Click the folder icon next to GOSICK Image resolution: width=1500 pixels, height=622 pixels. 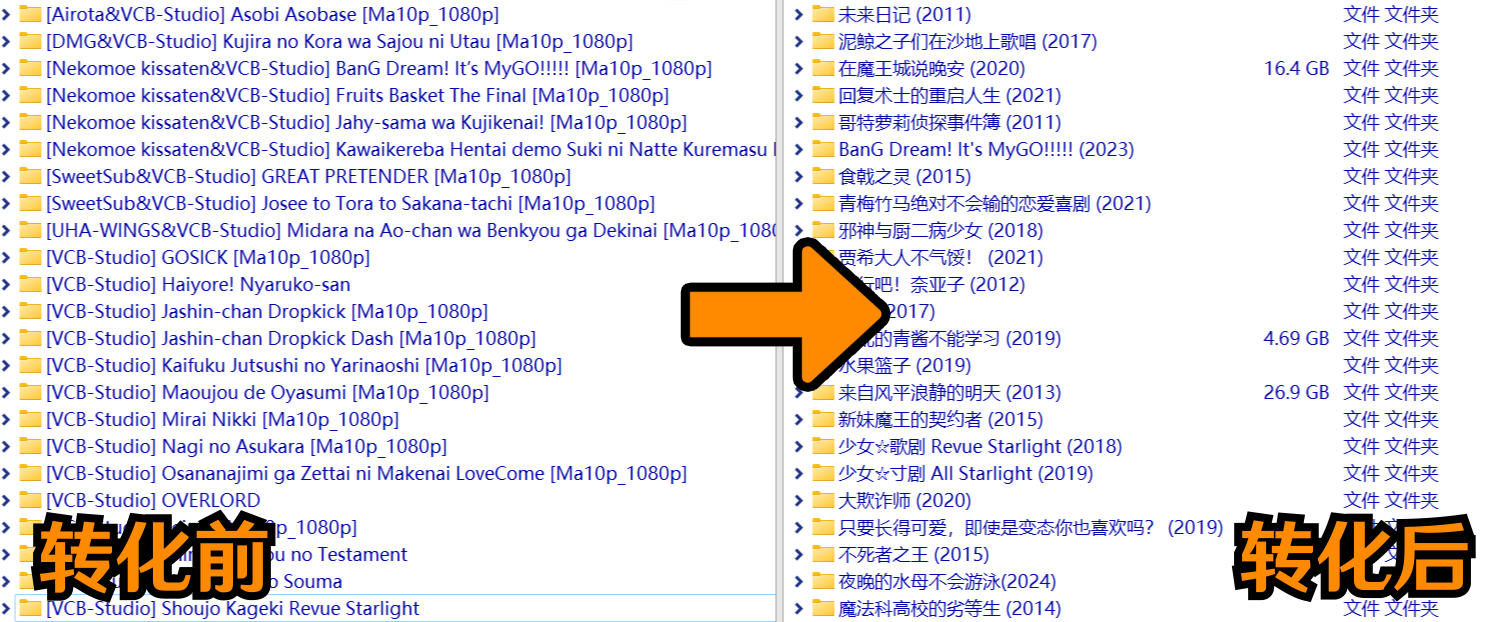click(x=30, y=258)
